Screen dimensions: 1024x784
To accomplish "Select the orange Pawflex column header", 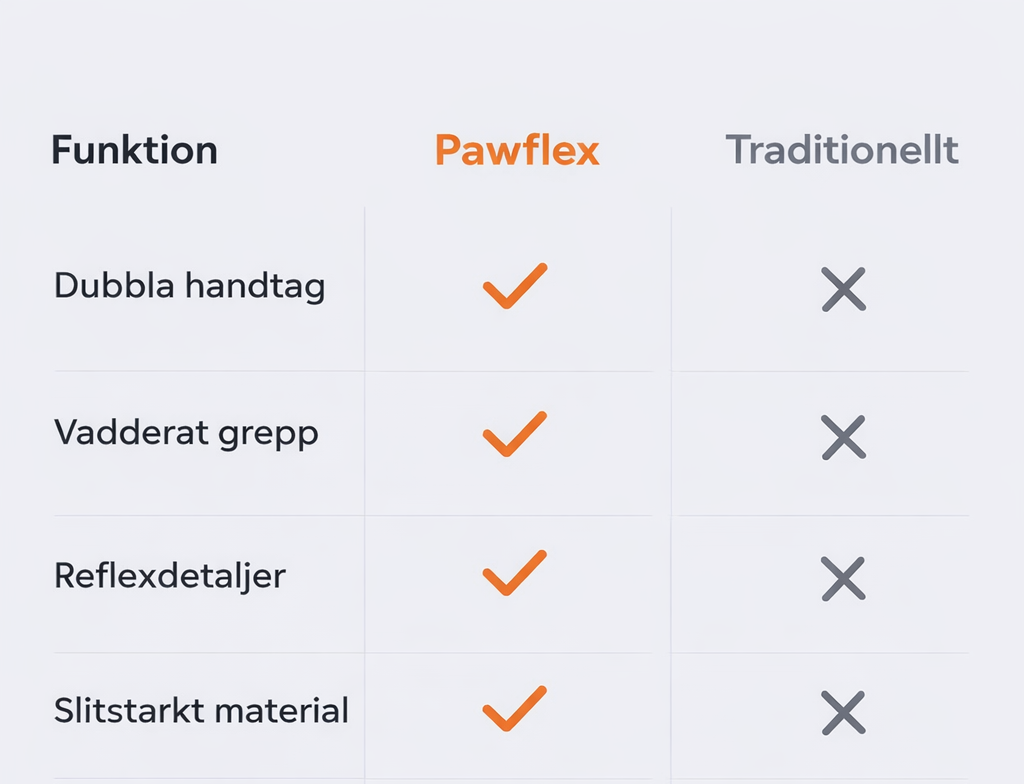I will pos(517,150).
